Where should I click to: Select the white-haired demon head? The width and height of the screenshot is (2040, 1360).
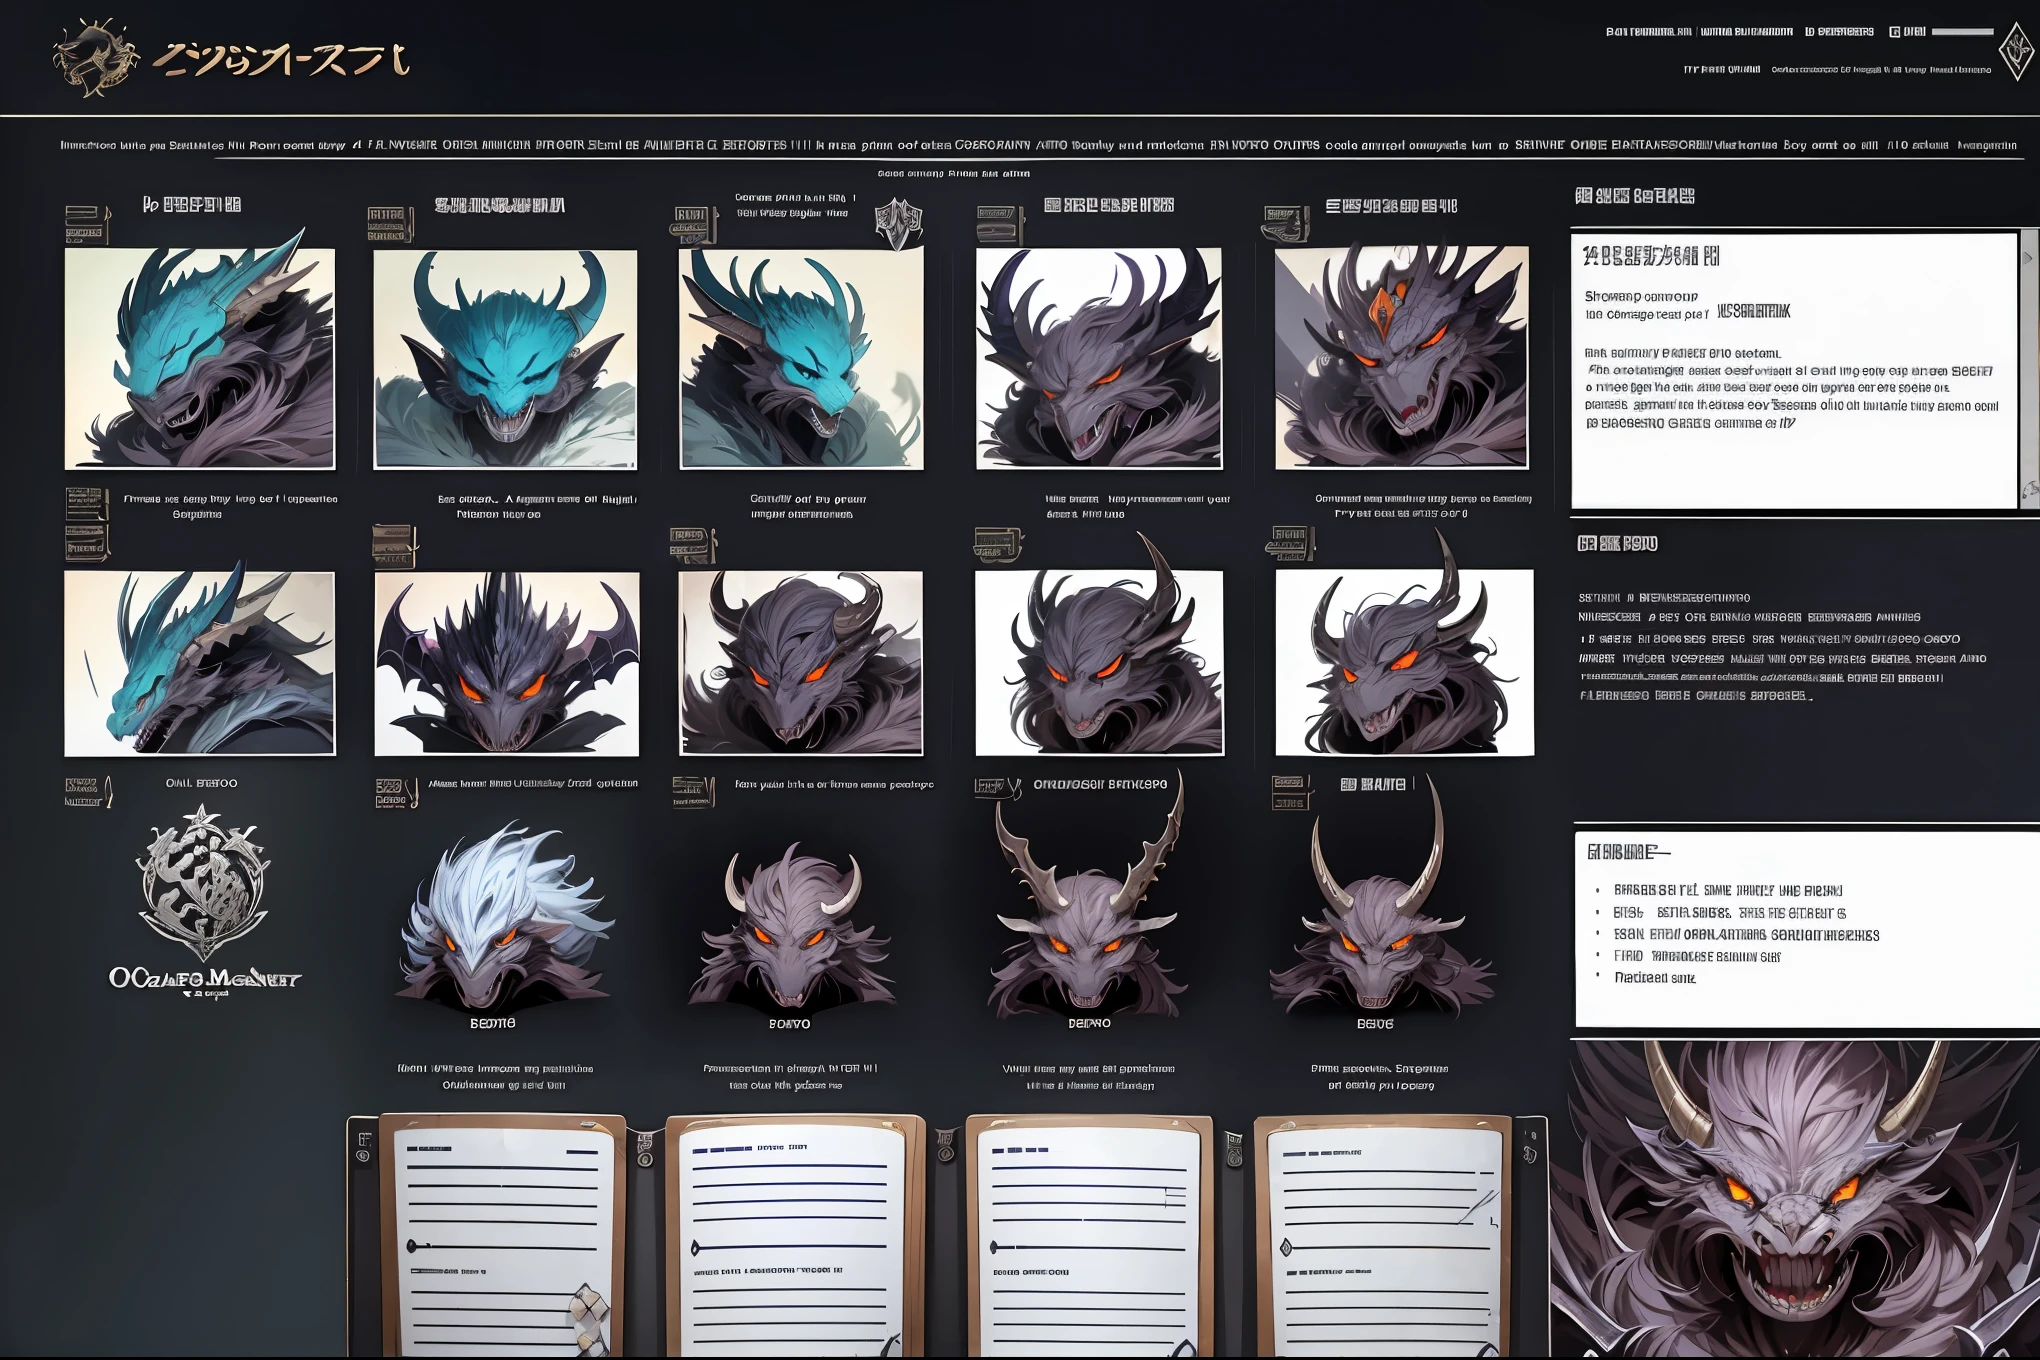point(503,915)
